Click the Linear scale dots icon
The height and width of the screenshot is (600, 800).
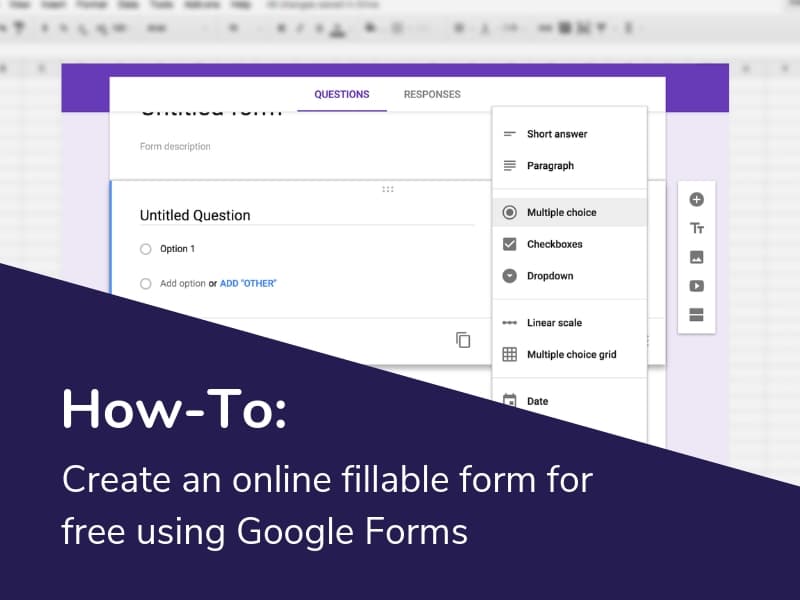(510, 323)
